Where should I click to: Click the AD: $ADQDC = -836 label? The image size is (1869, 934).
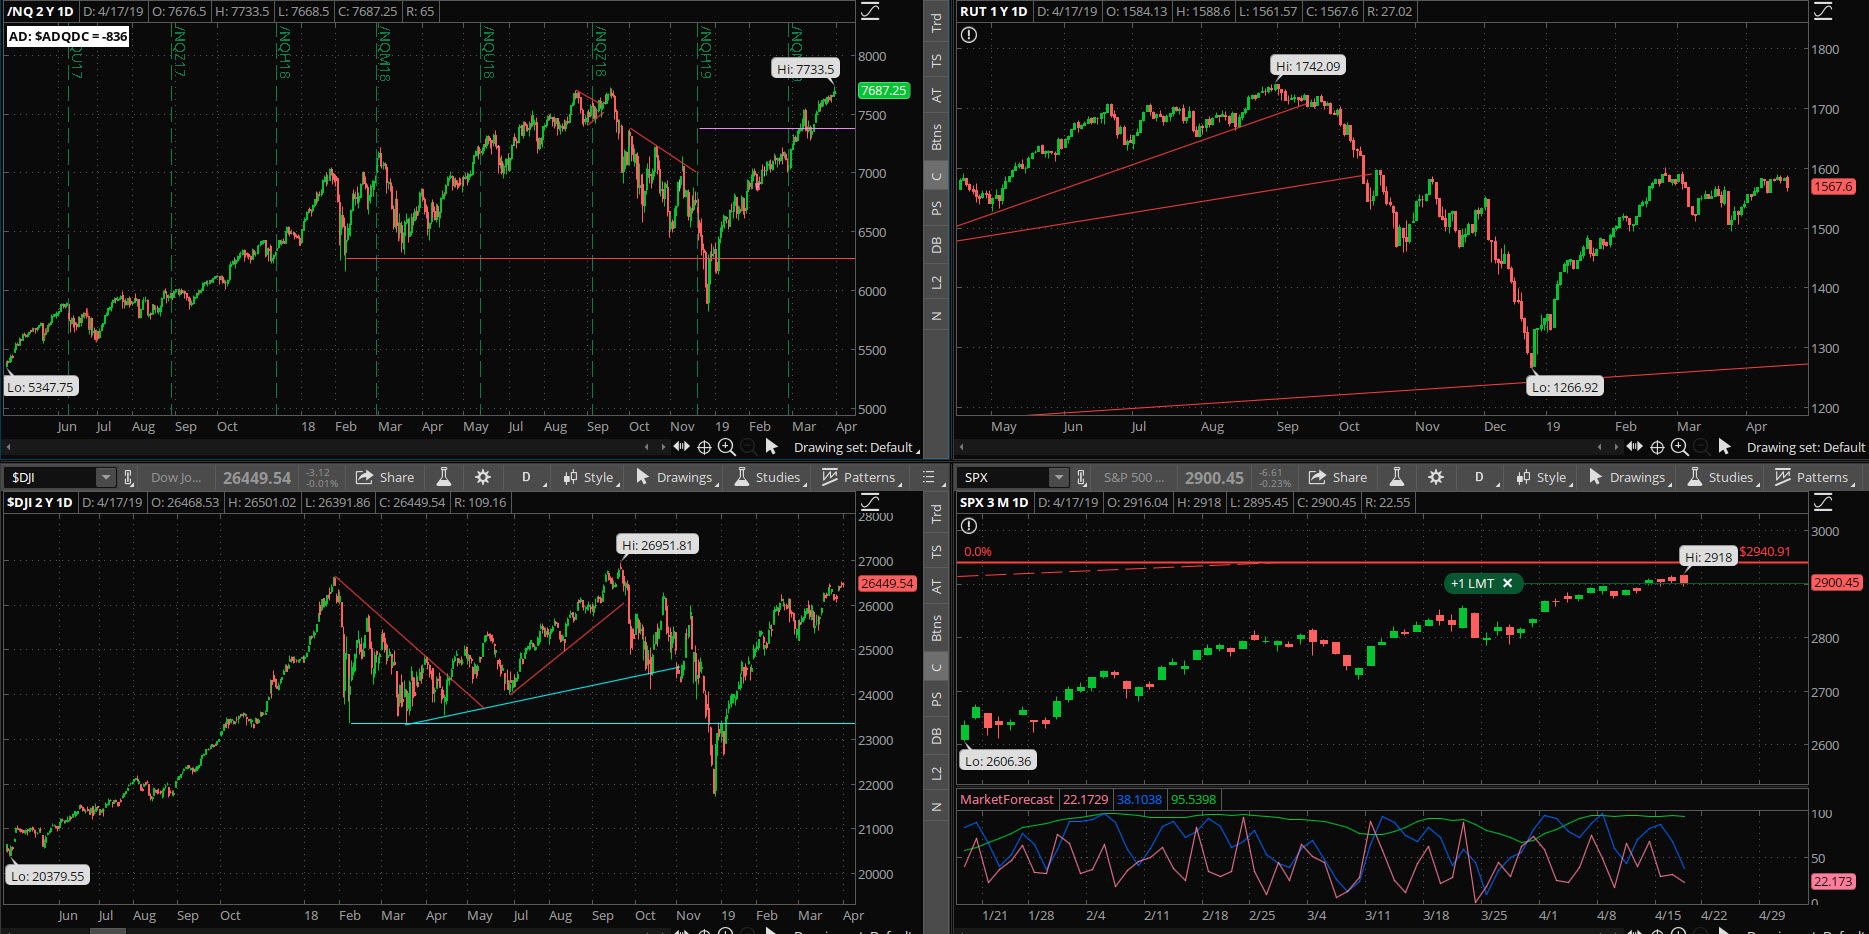point(68,36)
